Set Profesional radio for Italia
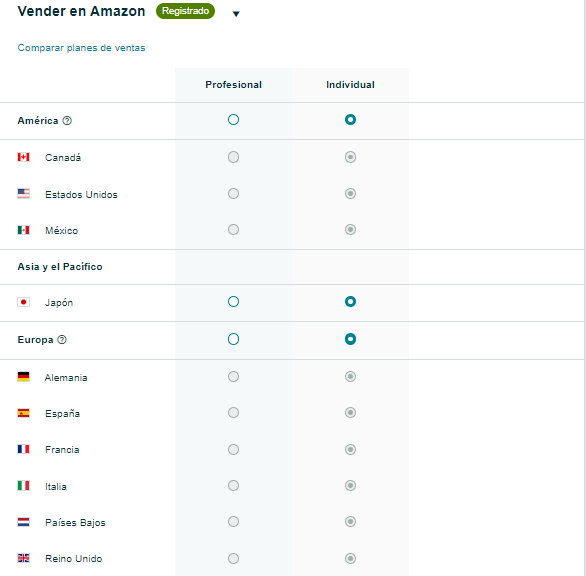Viewport: 586px width, 576px height. (233, 486)
